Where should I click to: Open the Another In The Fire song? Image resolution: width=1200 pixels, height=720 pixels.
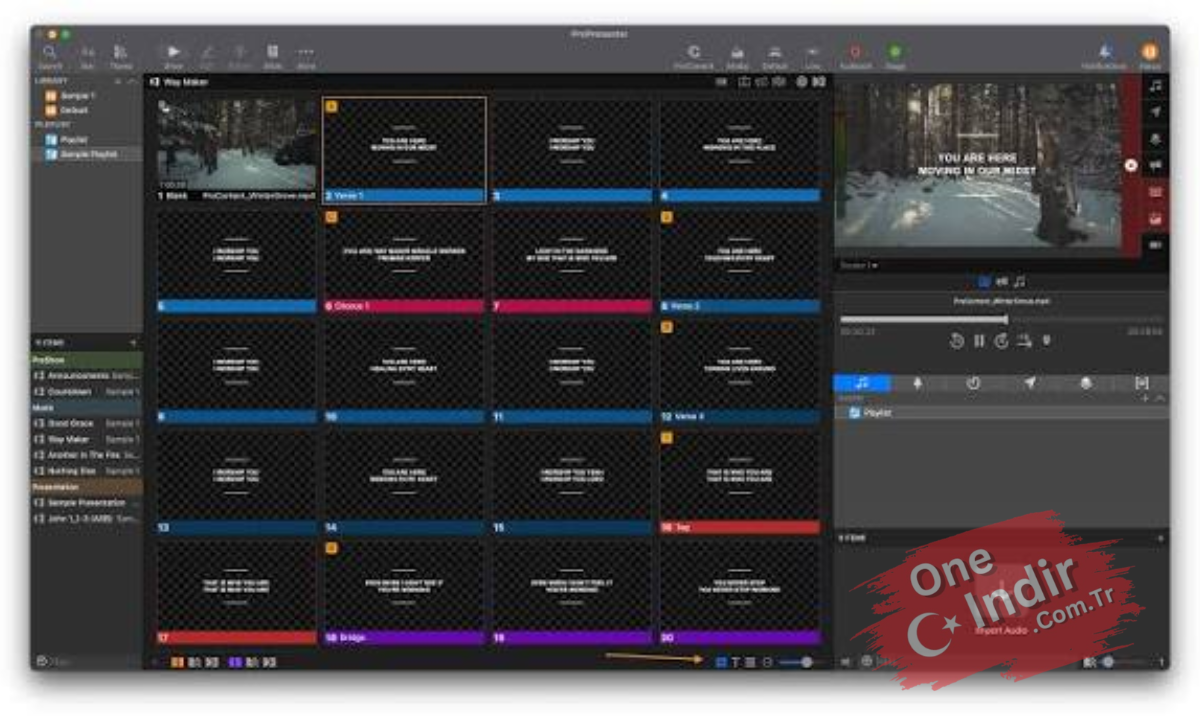[x=86, y=455]
